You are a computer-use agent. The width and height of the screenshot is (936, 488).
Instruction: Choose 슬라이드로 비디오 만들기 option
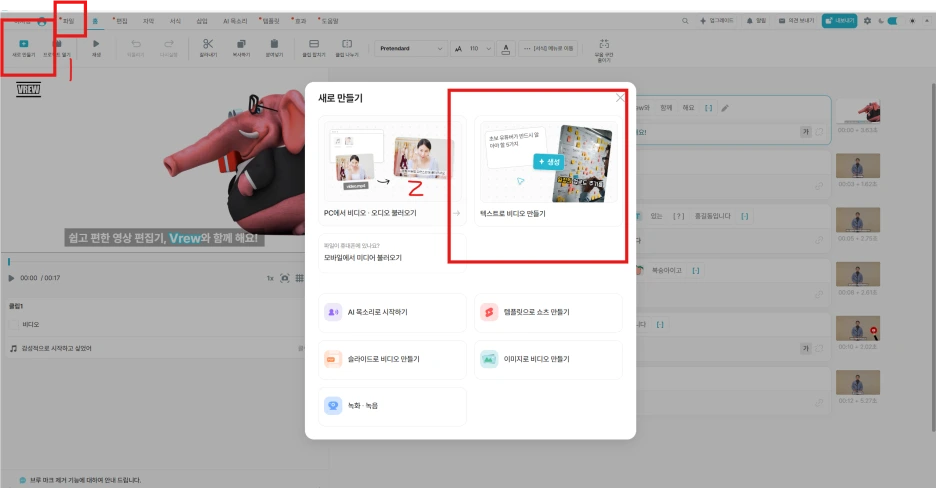click(392, 359)
